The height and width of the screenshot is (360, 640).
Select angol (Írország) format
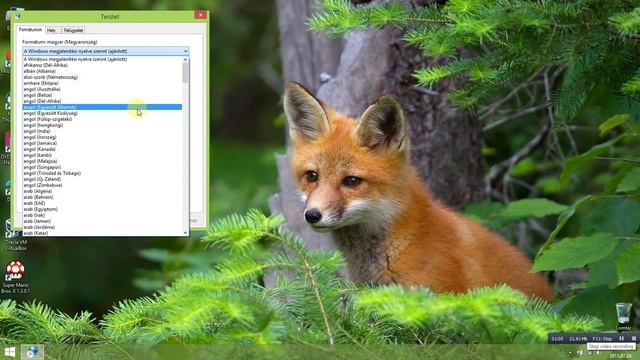(102, 137)
